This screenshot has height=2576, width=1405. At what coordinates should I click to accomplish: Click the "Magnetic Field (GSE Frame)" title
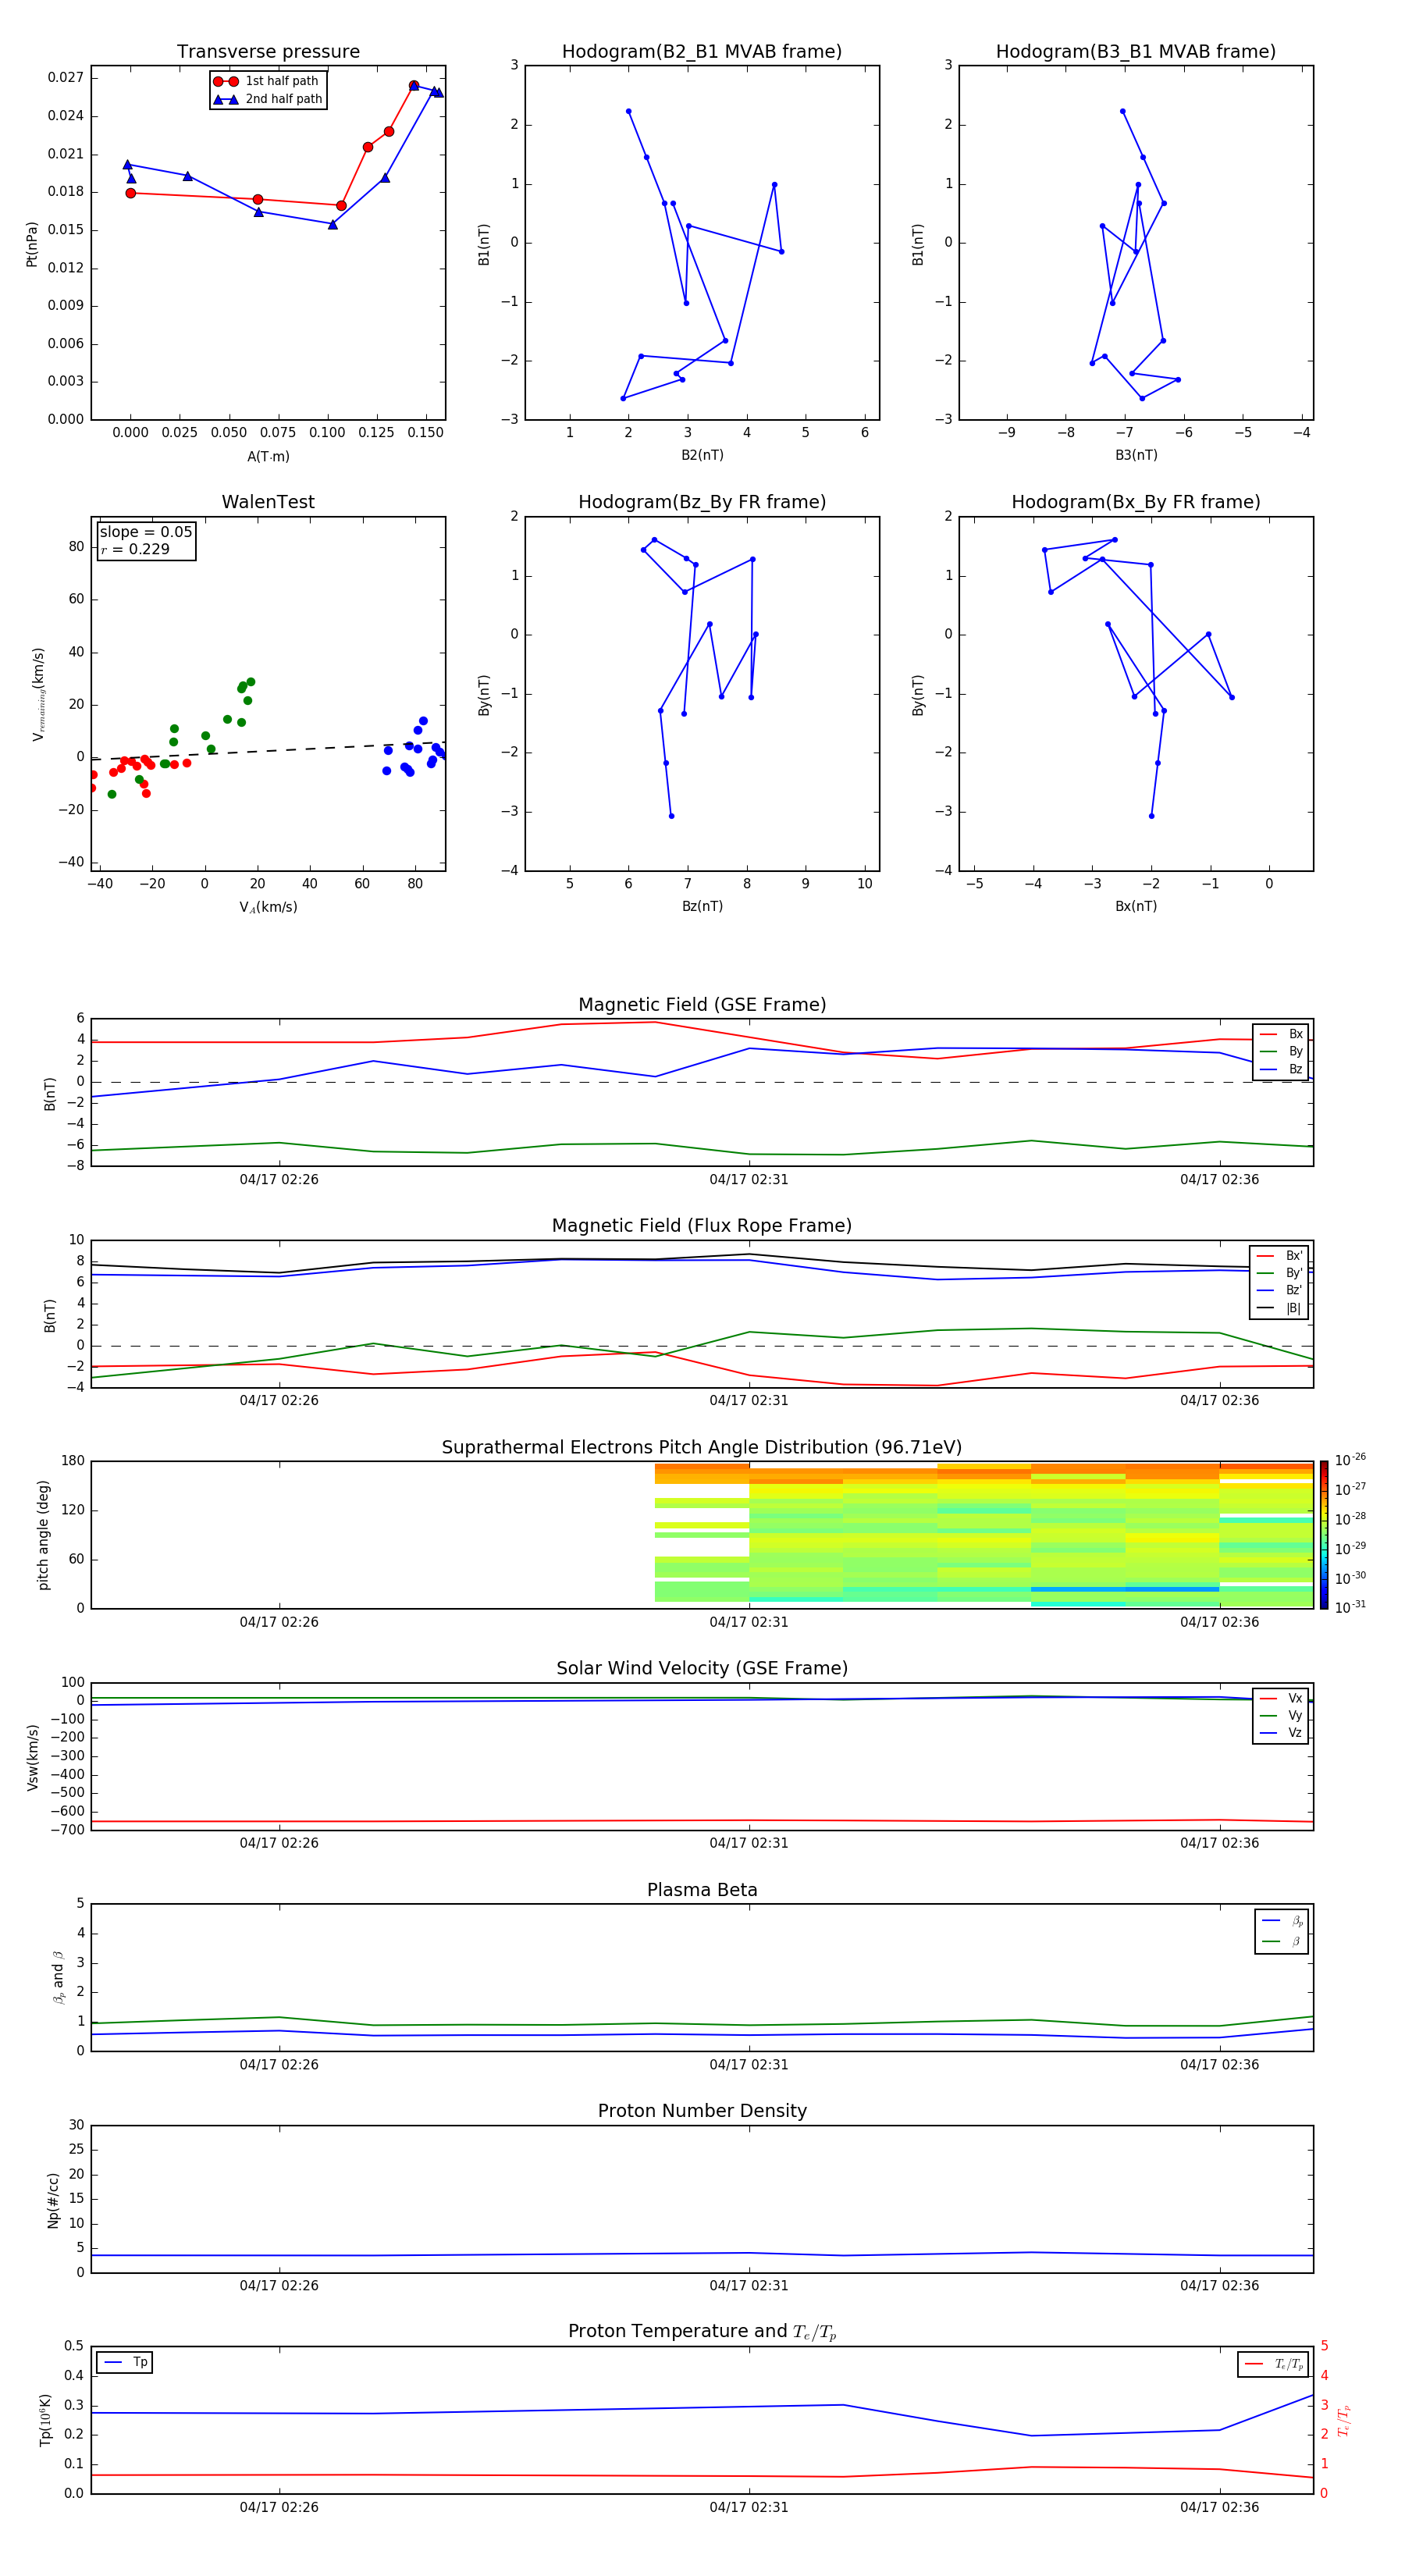tap(702, 1005)
